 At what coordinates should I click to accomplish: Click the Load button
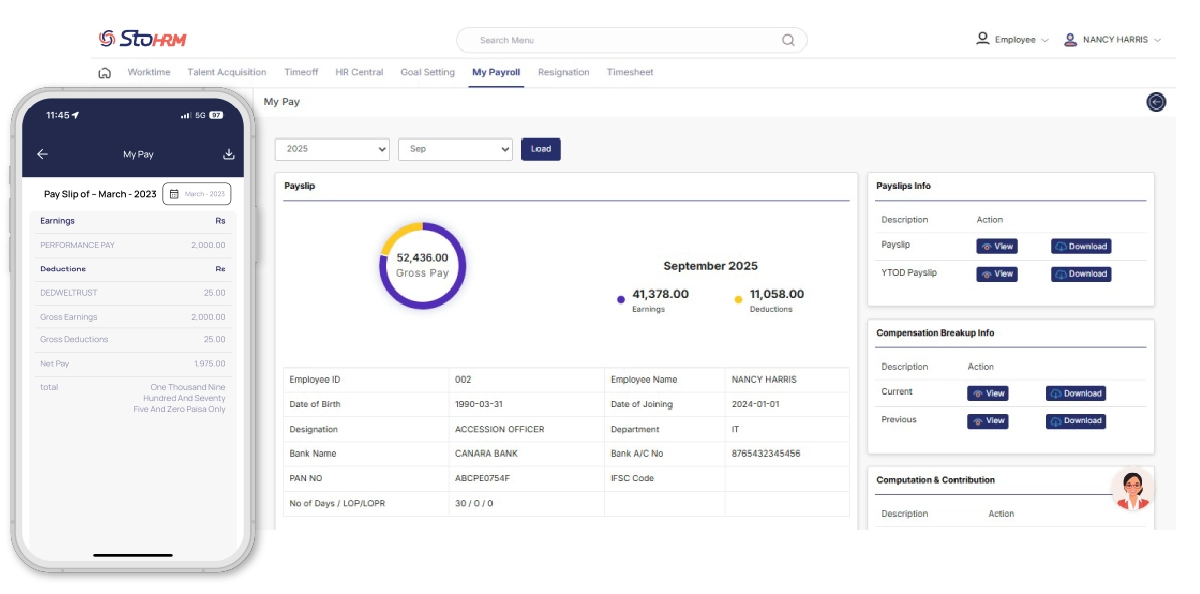click(x=541, y=149)
